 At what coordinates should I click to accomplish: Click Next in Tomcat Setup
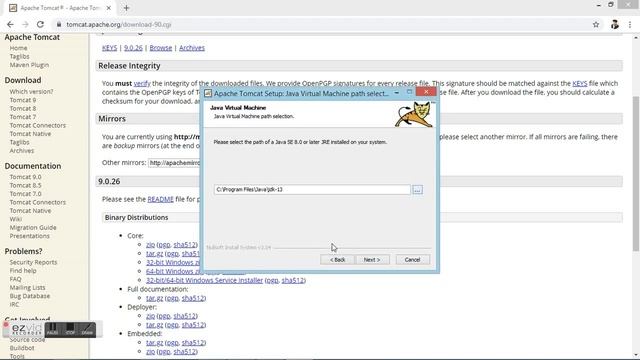pyautogui.click(x=372, y=260)
